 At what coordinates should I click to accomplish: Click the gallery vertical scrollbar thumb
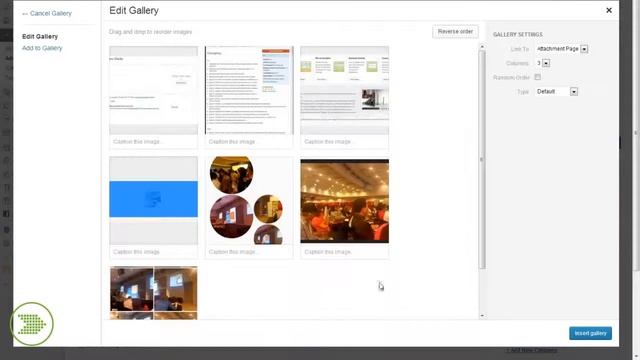point(482,160)
